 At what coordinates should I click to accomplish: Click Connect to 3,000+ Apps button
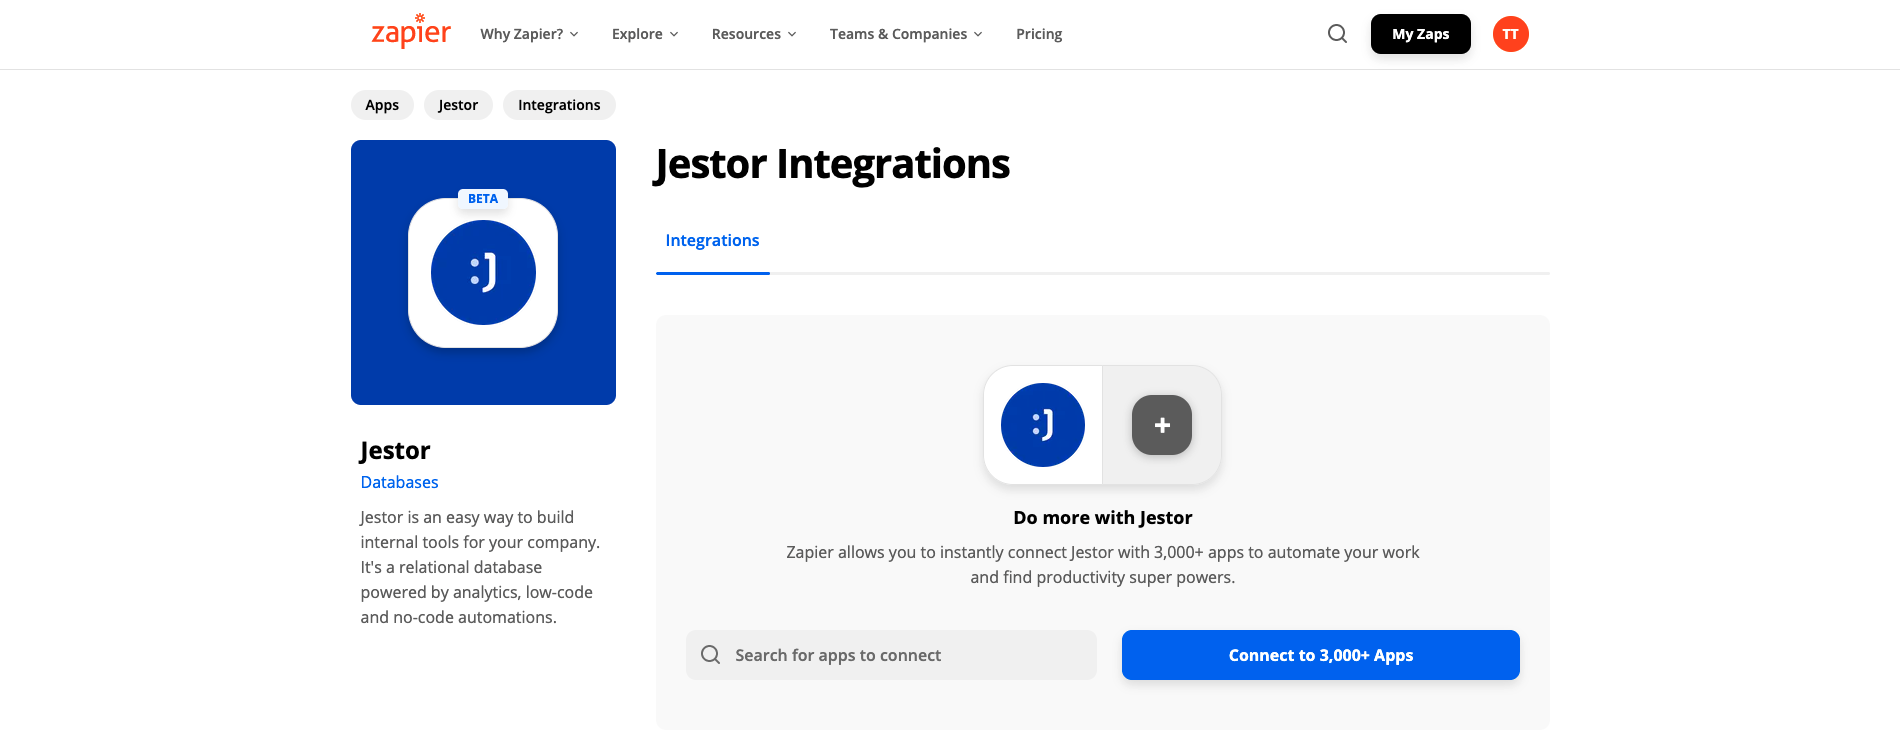1320,655
